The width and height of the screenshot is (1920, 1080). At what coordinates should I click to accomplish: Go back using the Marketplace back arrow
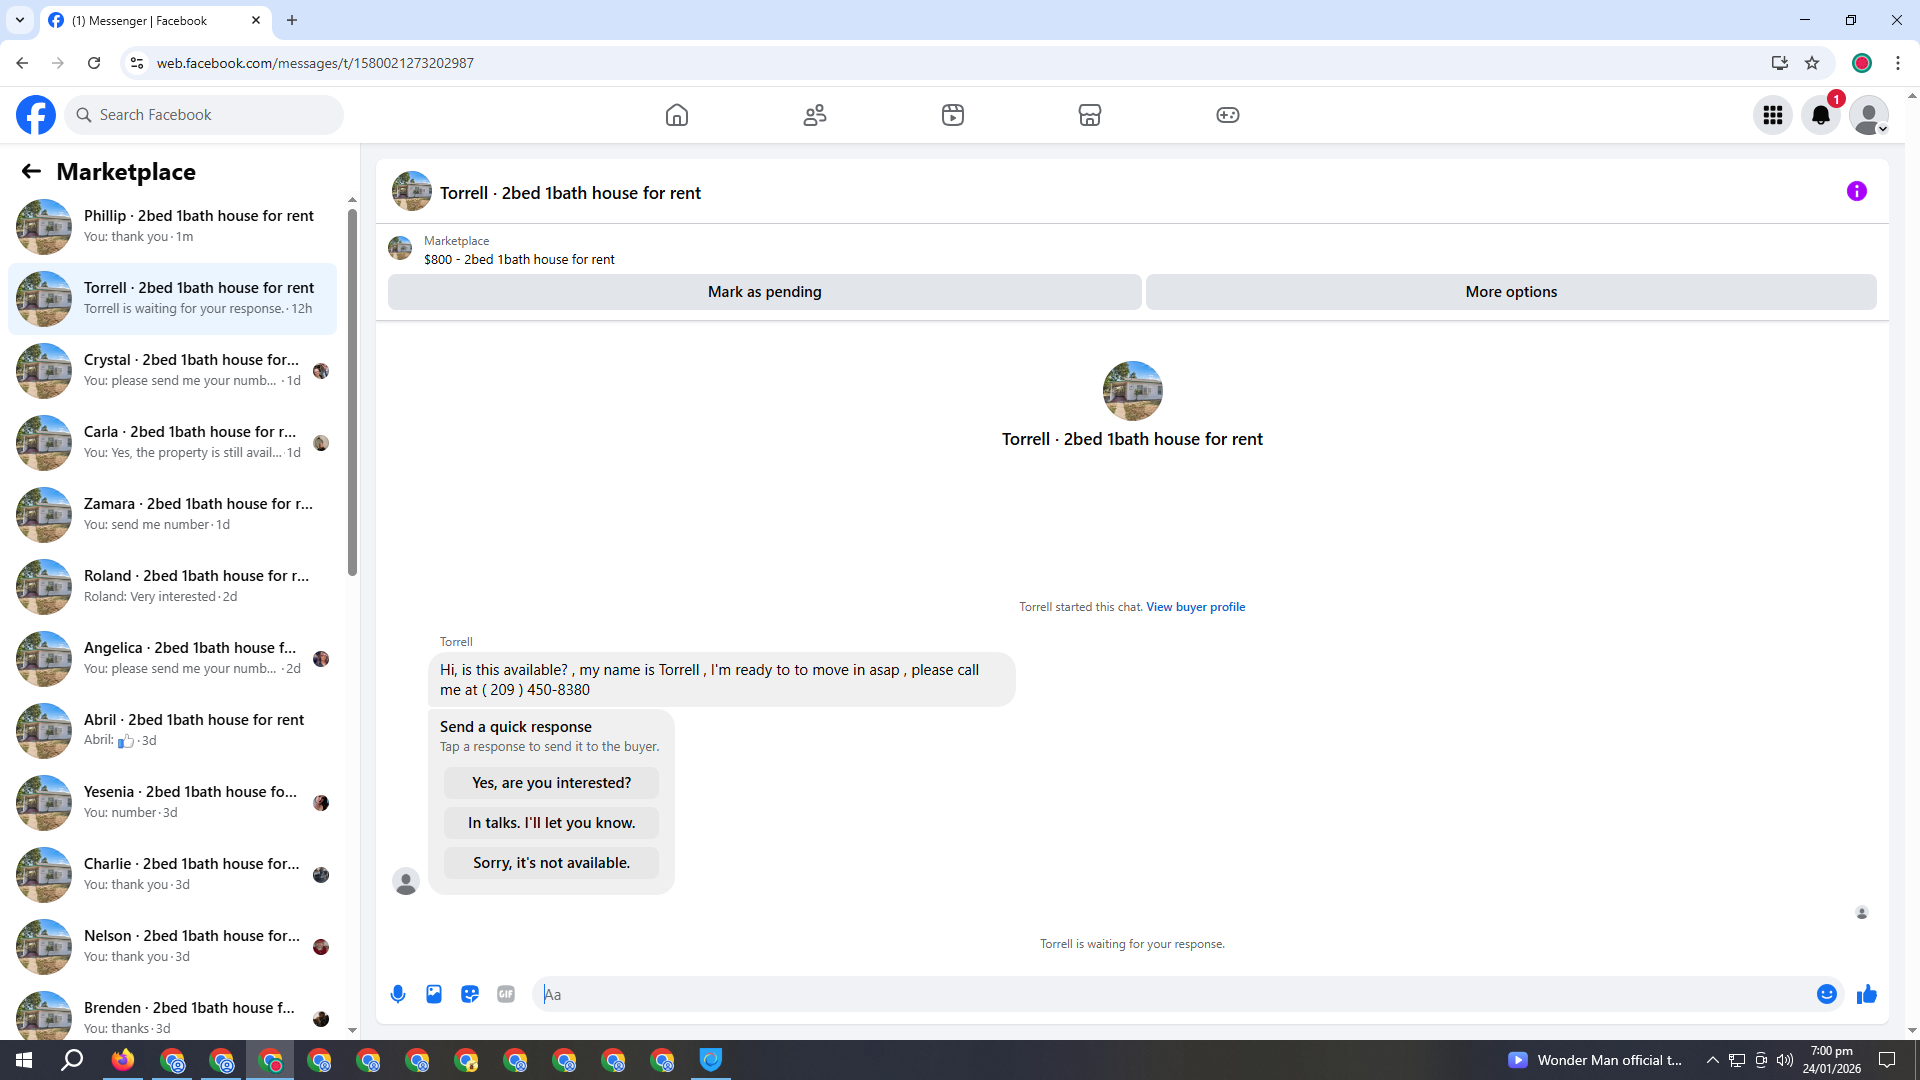pos(31,172)
